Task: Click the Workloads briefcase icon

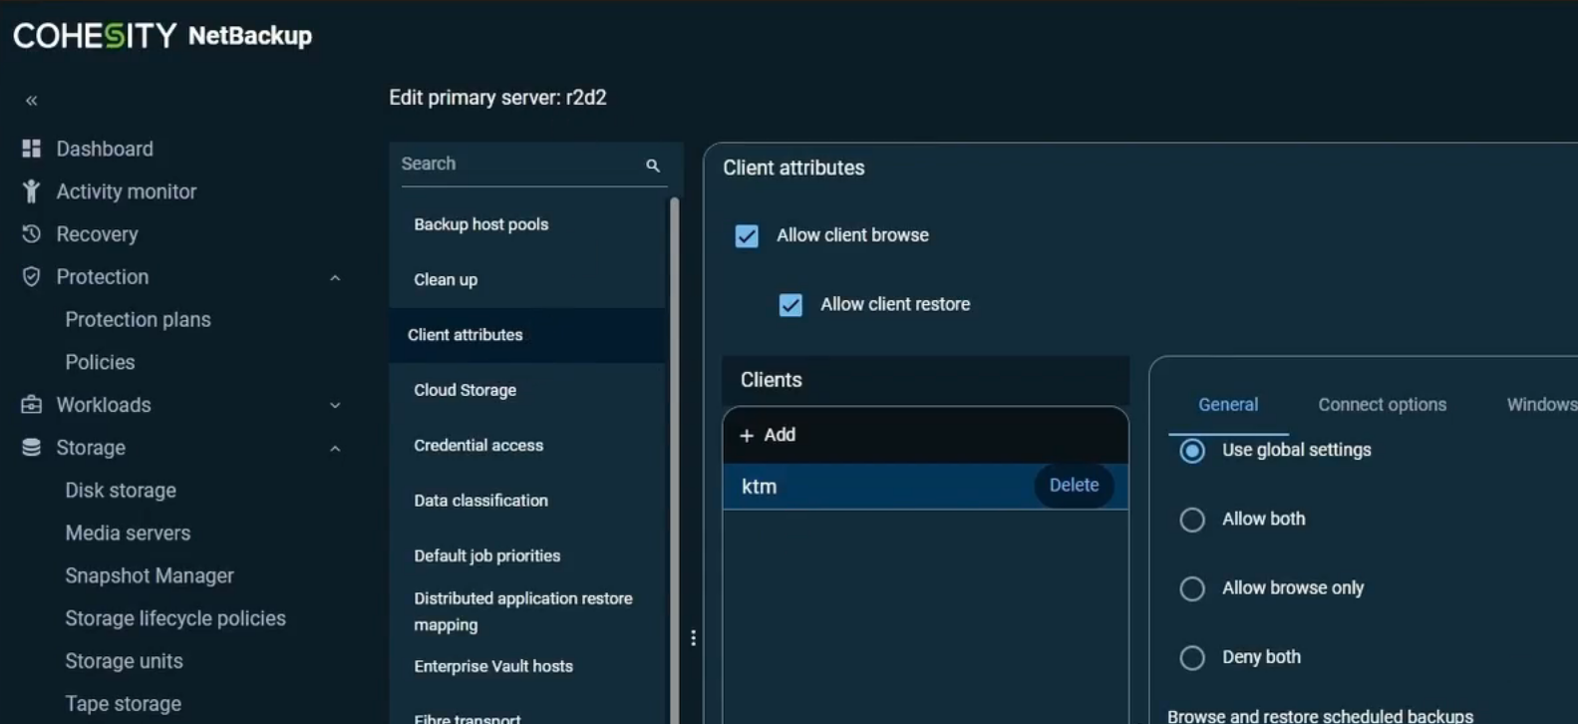Action: 31,405
